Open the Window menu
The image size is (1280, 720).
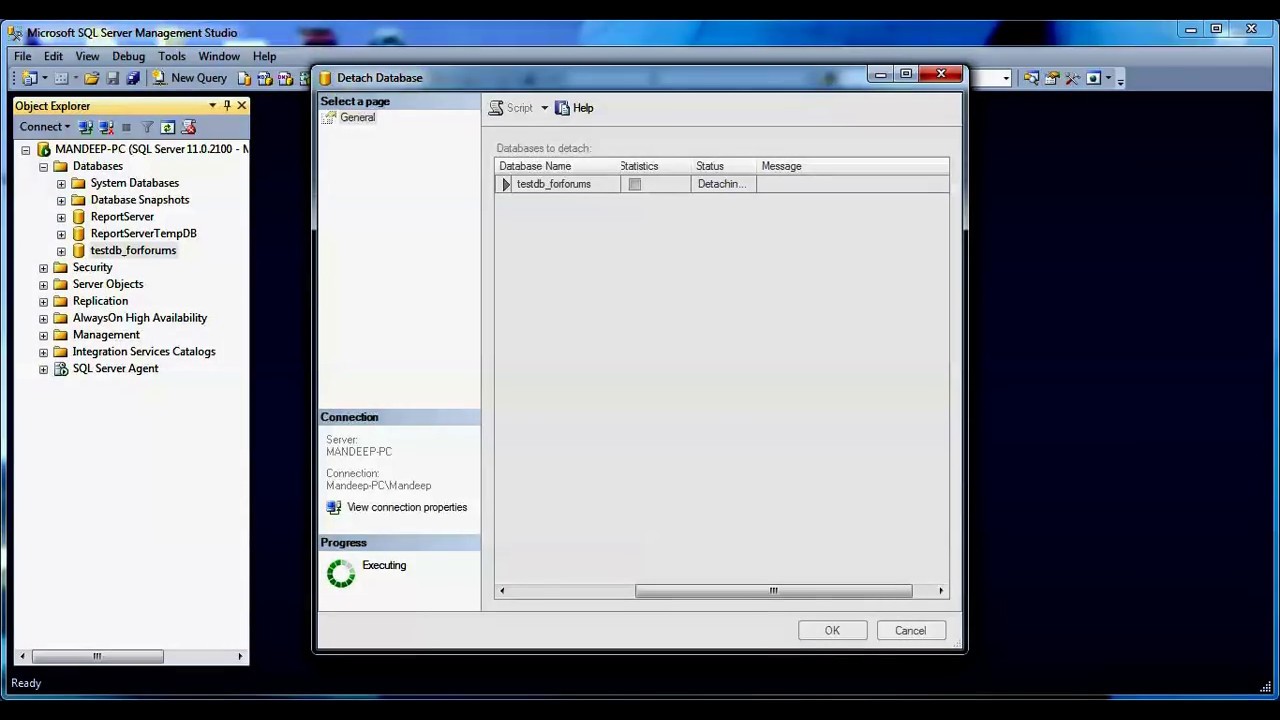click(x=219, y=56)
